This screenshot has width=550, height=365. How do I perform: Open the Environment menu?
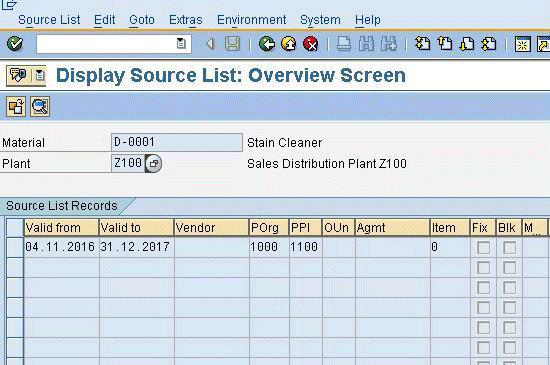[x=251, y=20]
